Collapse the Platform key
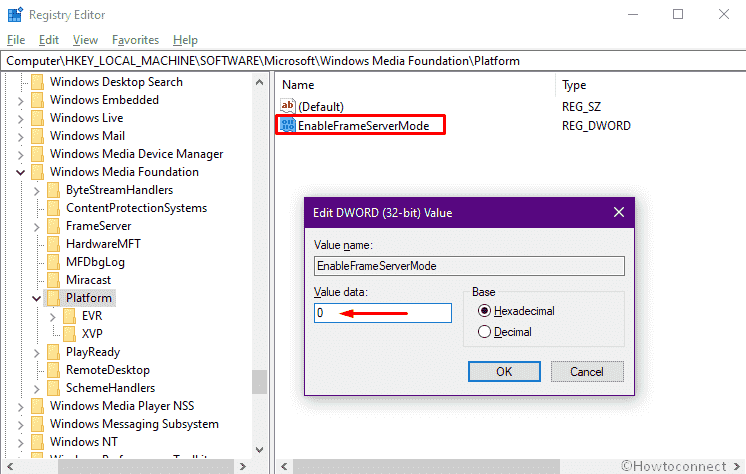The height and width of the screenshot is (474, 746). (37, 298)
